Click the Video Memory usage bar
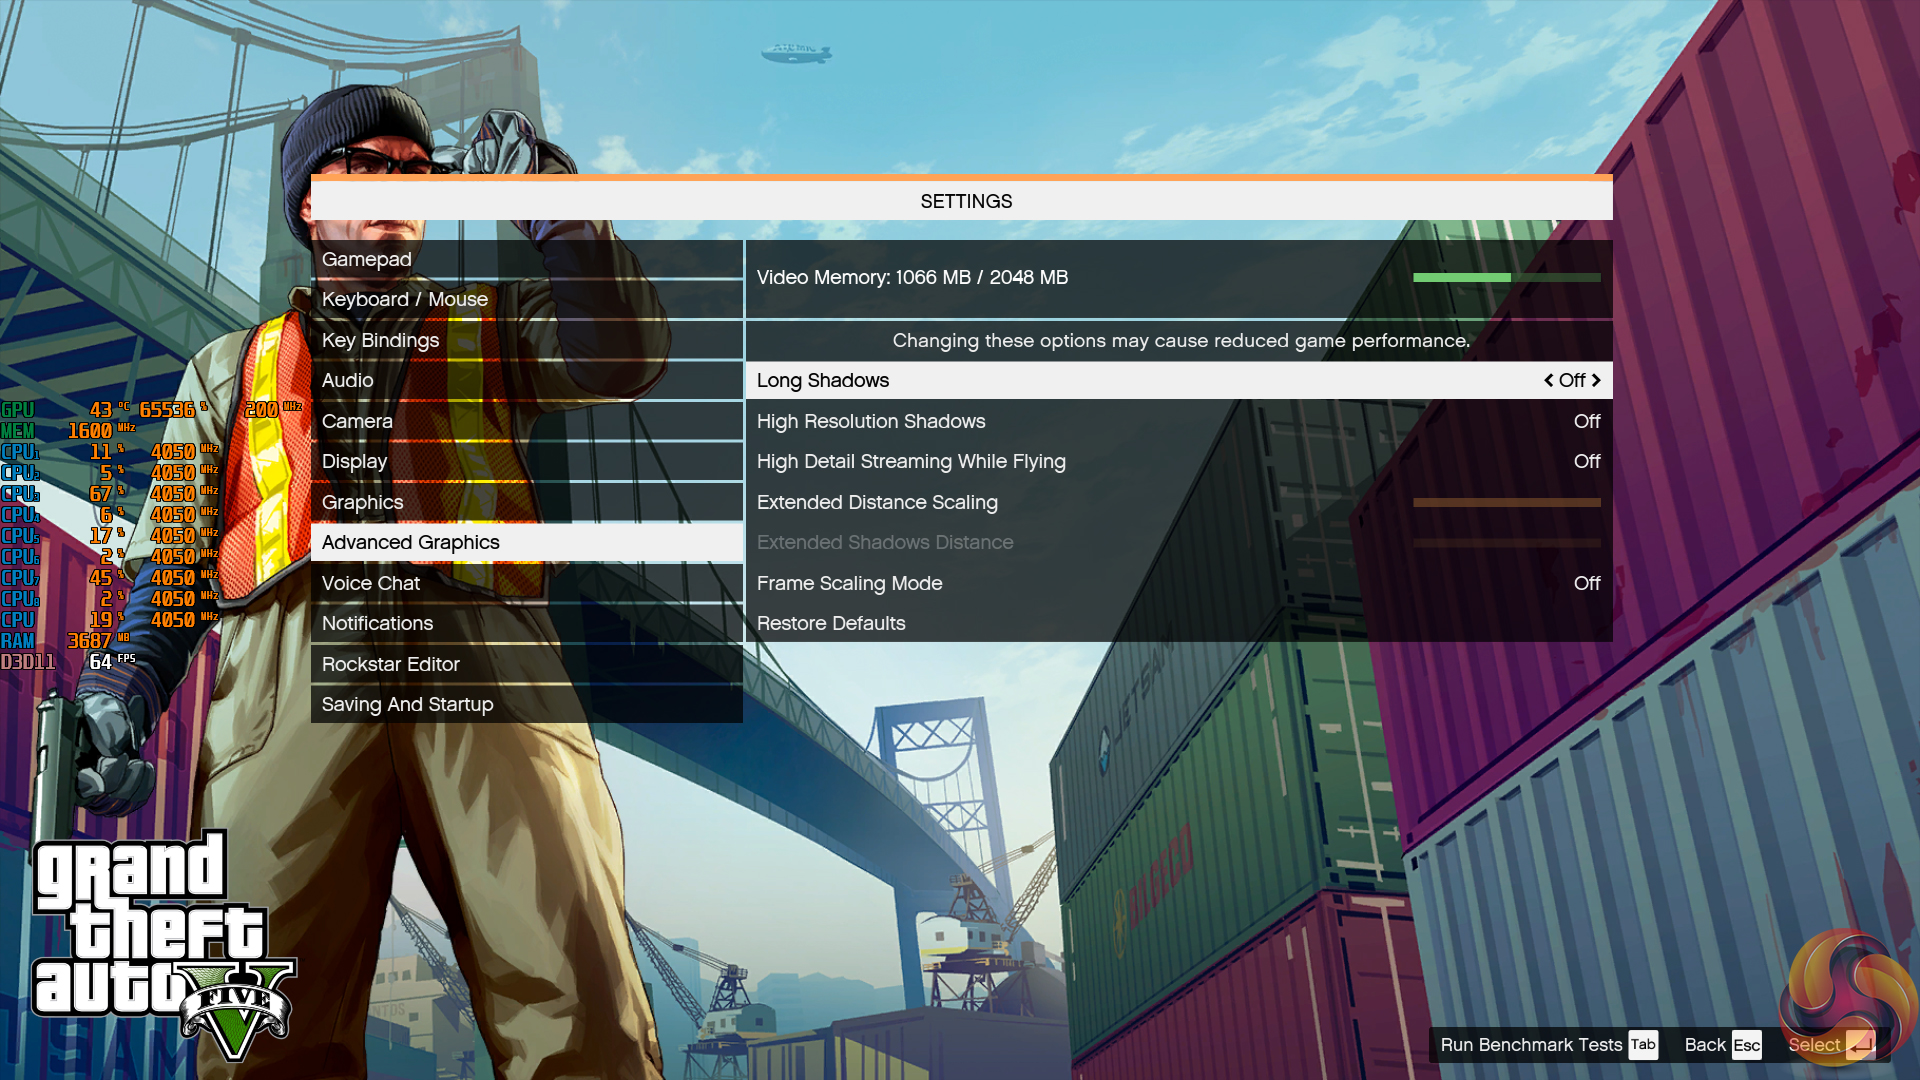 (x=1506, y=277)
